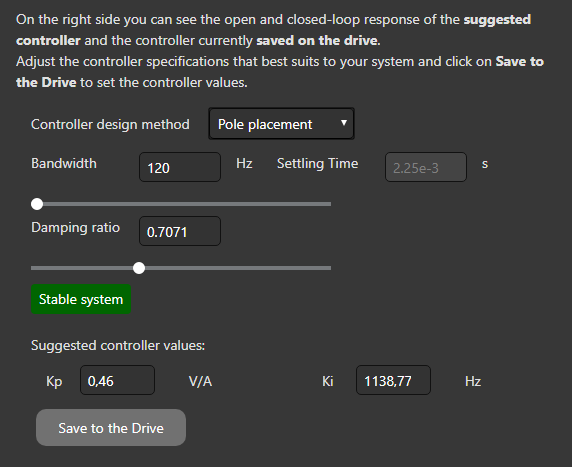
Task: Click the Bandwidth slider handle
Action: (x=37, y=204)
